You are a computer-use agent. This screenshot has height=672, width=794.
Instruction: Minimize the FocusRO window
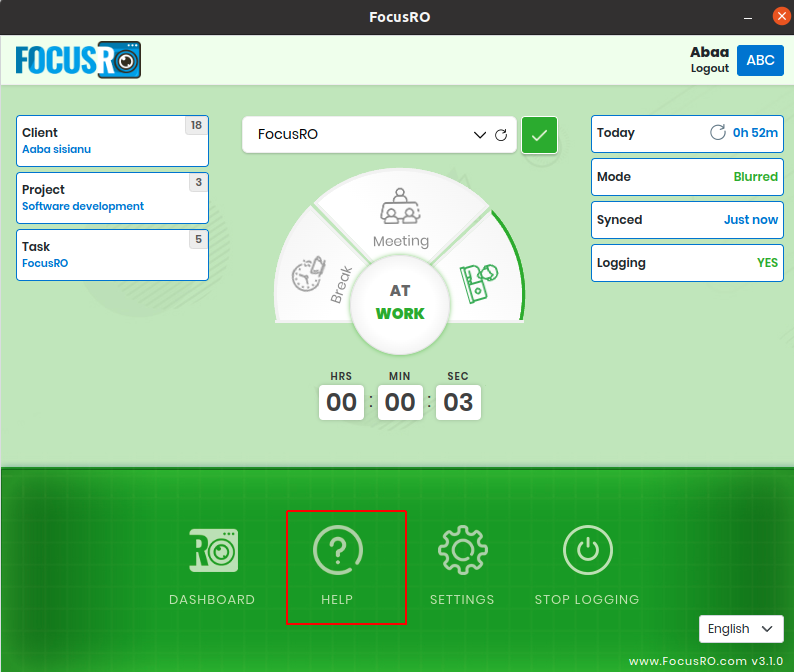[748, 17]
